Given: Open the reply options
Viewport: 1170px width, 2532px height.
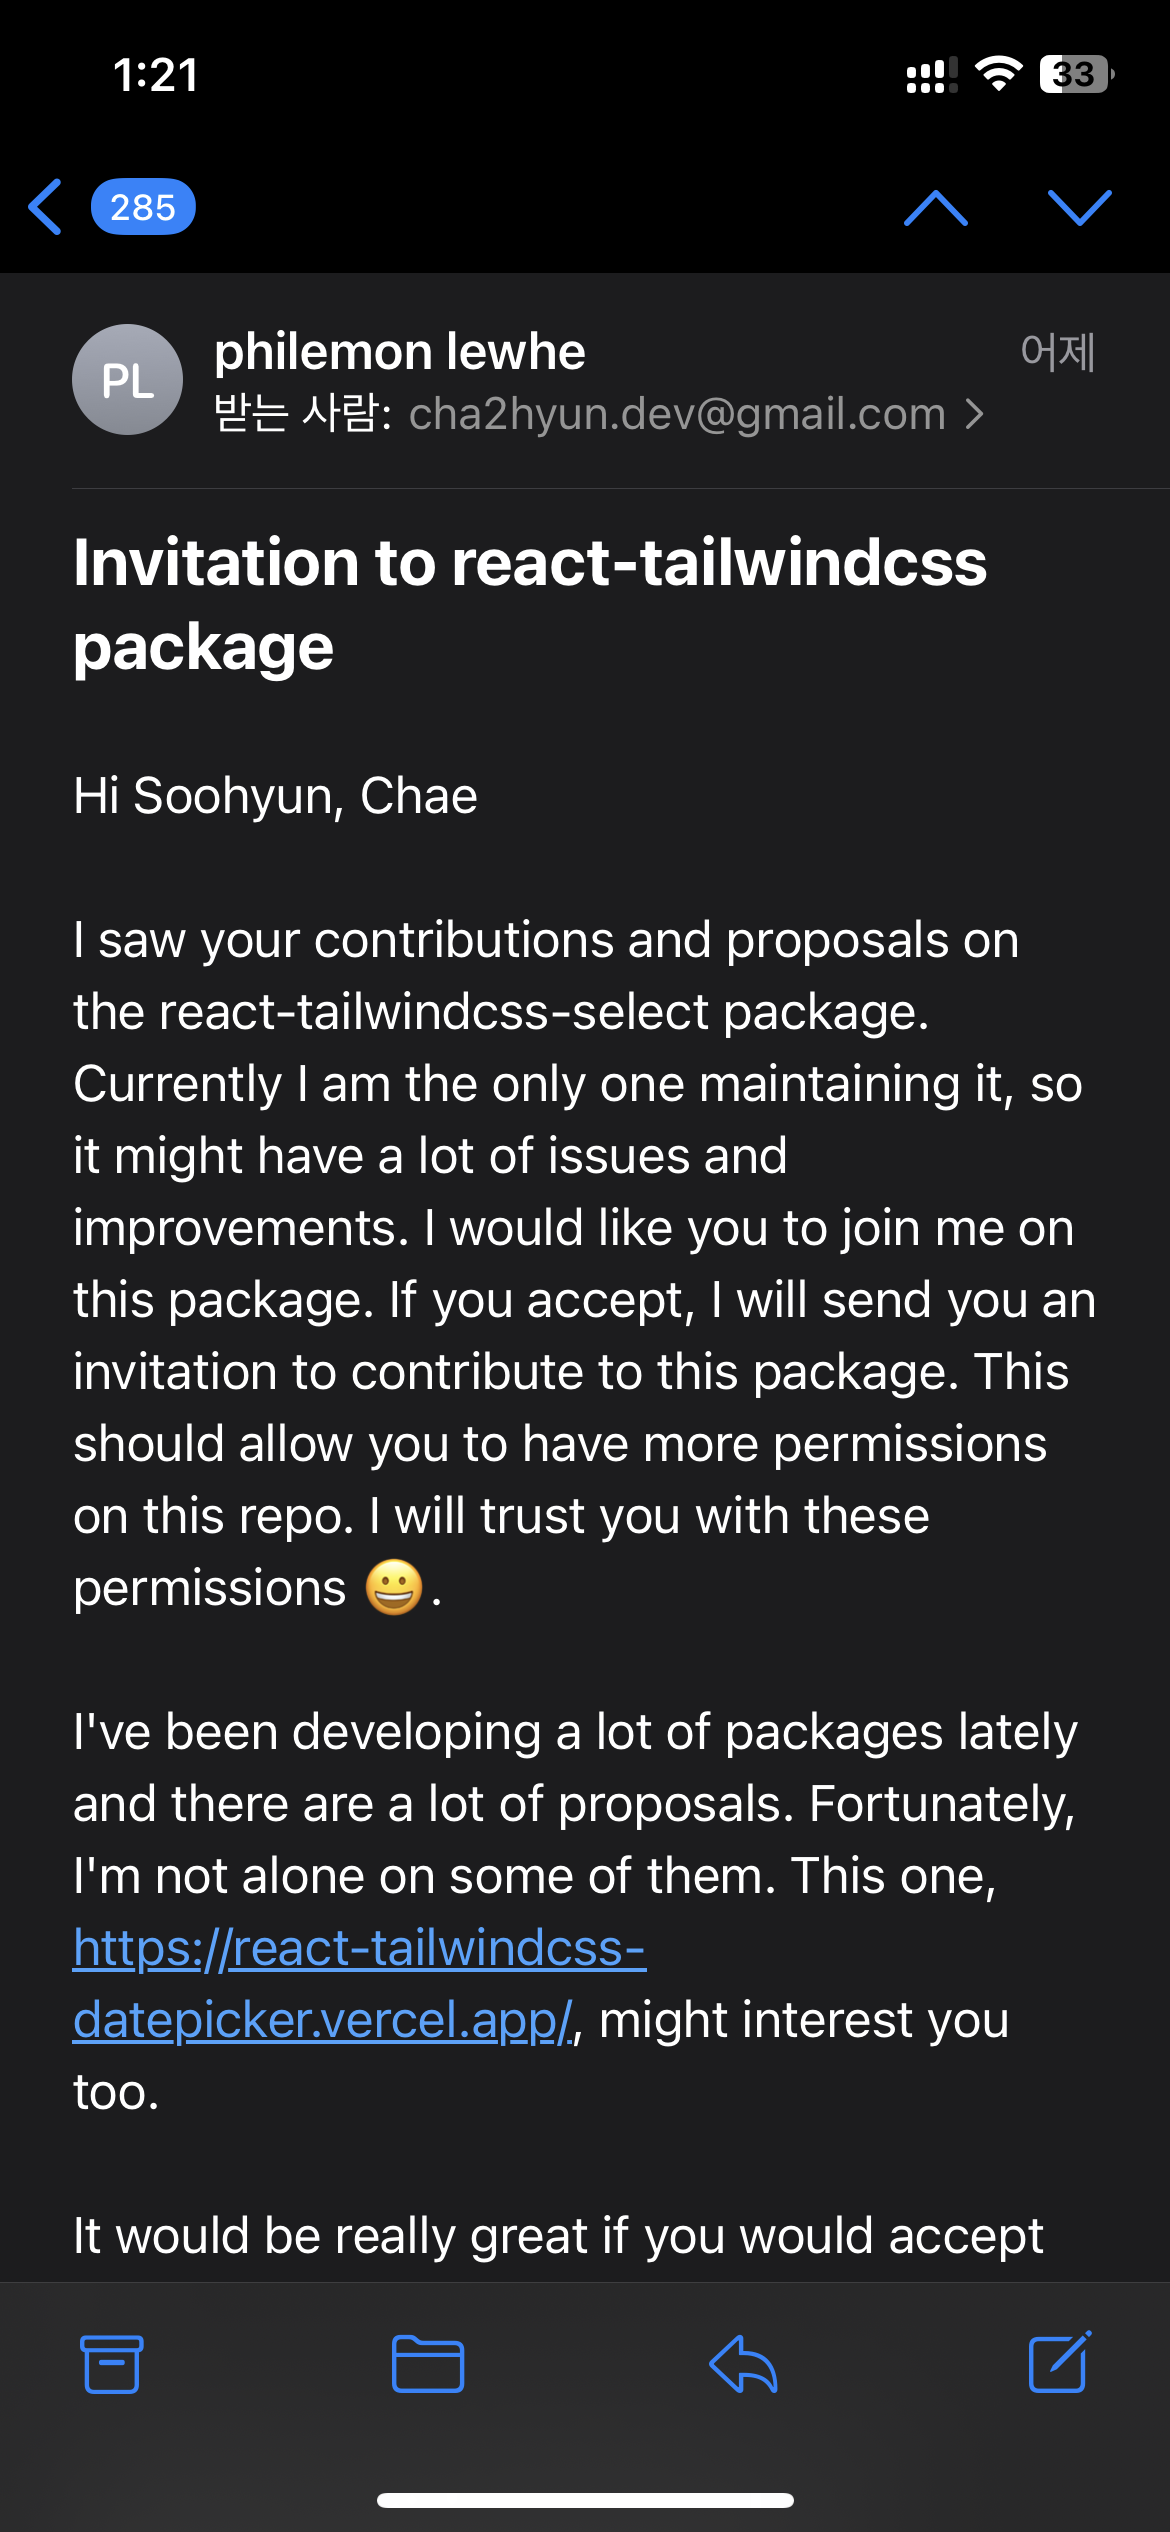Looking at the screenshot, I should click(743, 2364).
